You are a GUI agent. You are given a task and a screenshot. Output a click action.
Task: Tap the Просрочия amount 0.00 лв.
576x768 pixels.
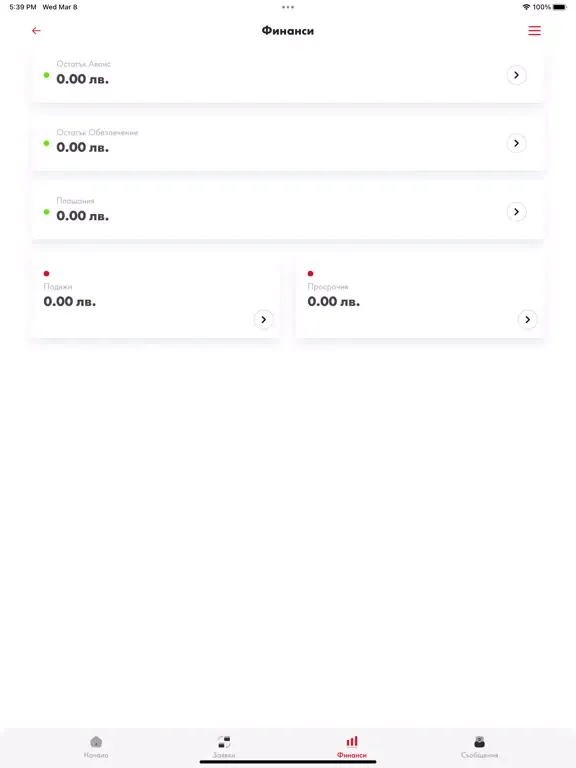tap(334, 302)
